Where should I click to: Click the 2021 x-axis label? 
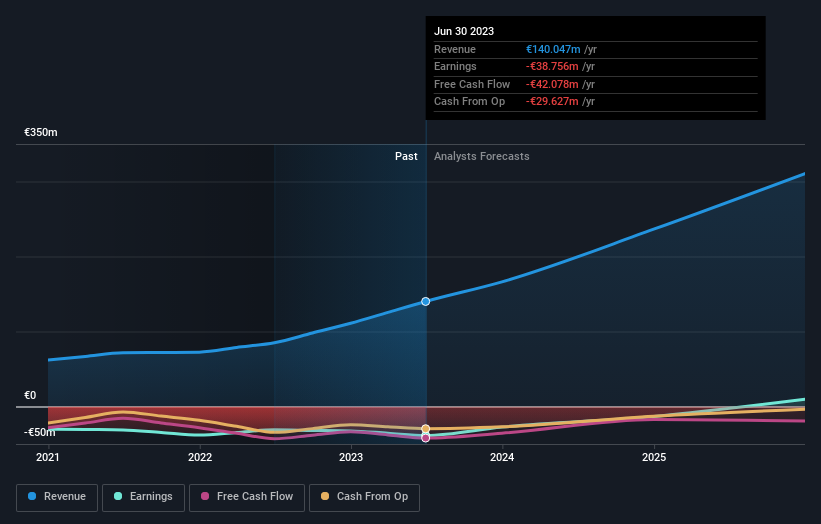tap(48, 457)
